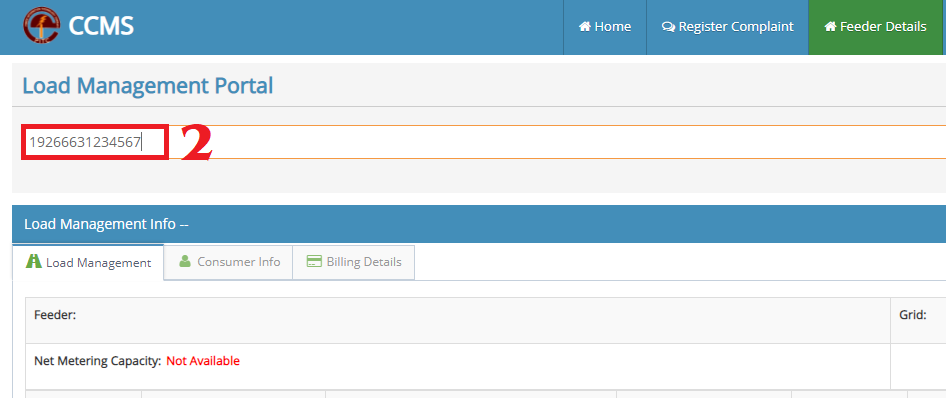The height and width of the screenshot is (398, 946).
Task: Switch to the Load Management tab
Action: (x=88, y=262)
